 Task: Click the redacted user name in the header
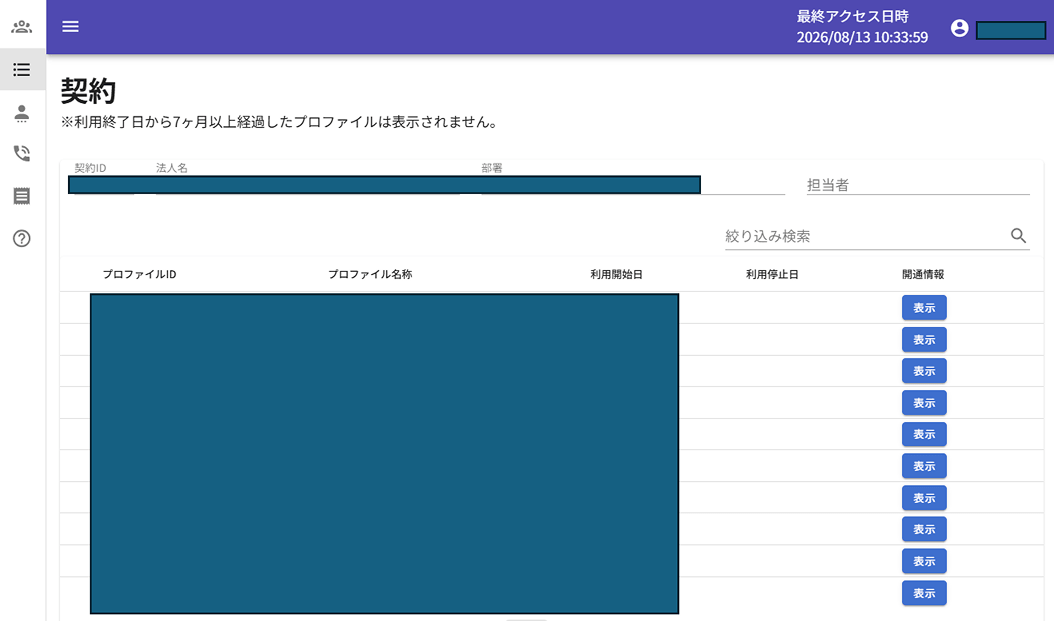tap(1011, 30)
